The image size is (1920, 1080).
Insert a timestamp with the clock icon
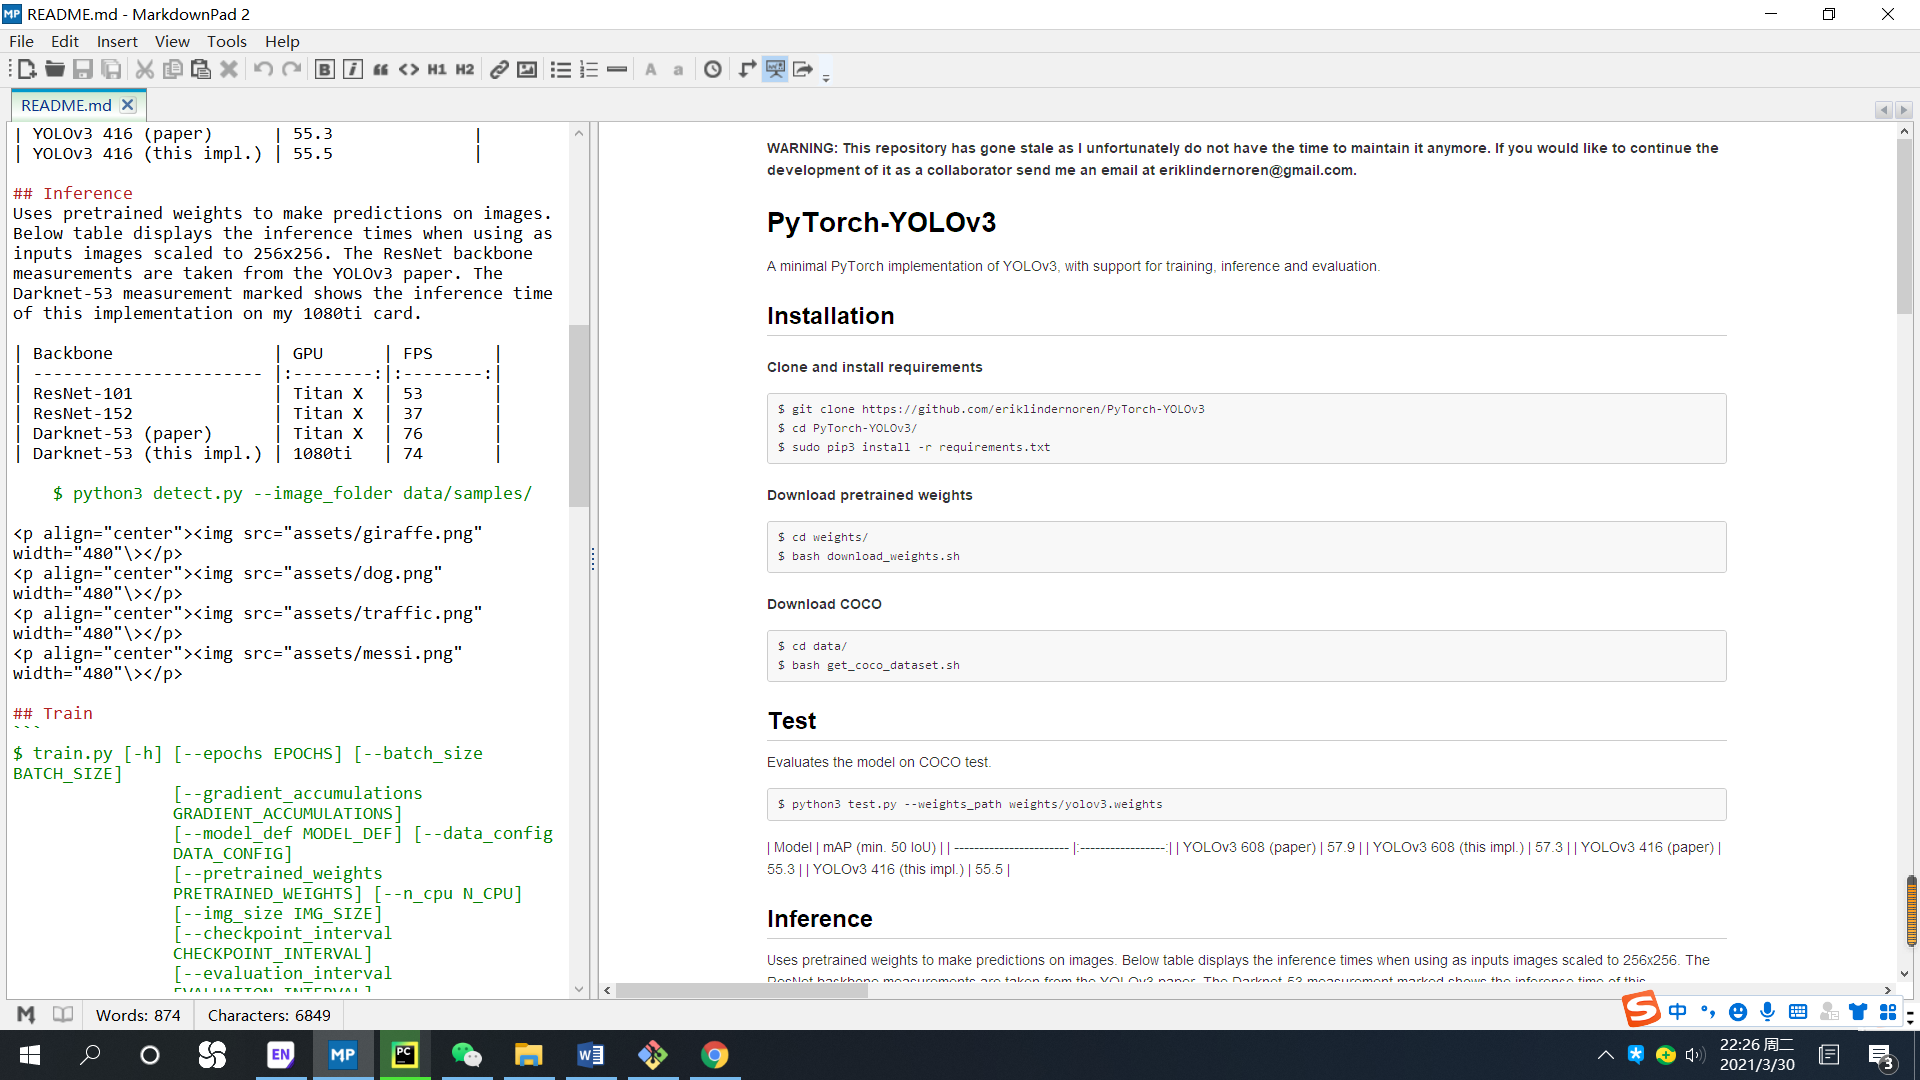pos(713,69)
